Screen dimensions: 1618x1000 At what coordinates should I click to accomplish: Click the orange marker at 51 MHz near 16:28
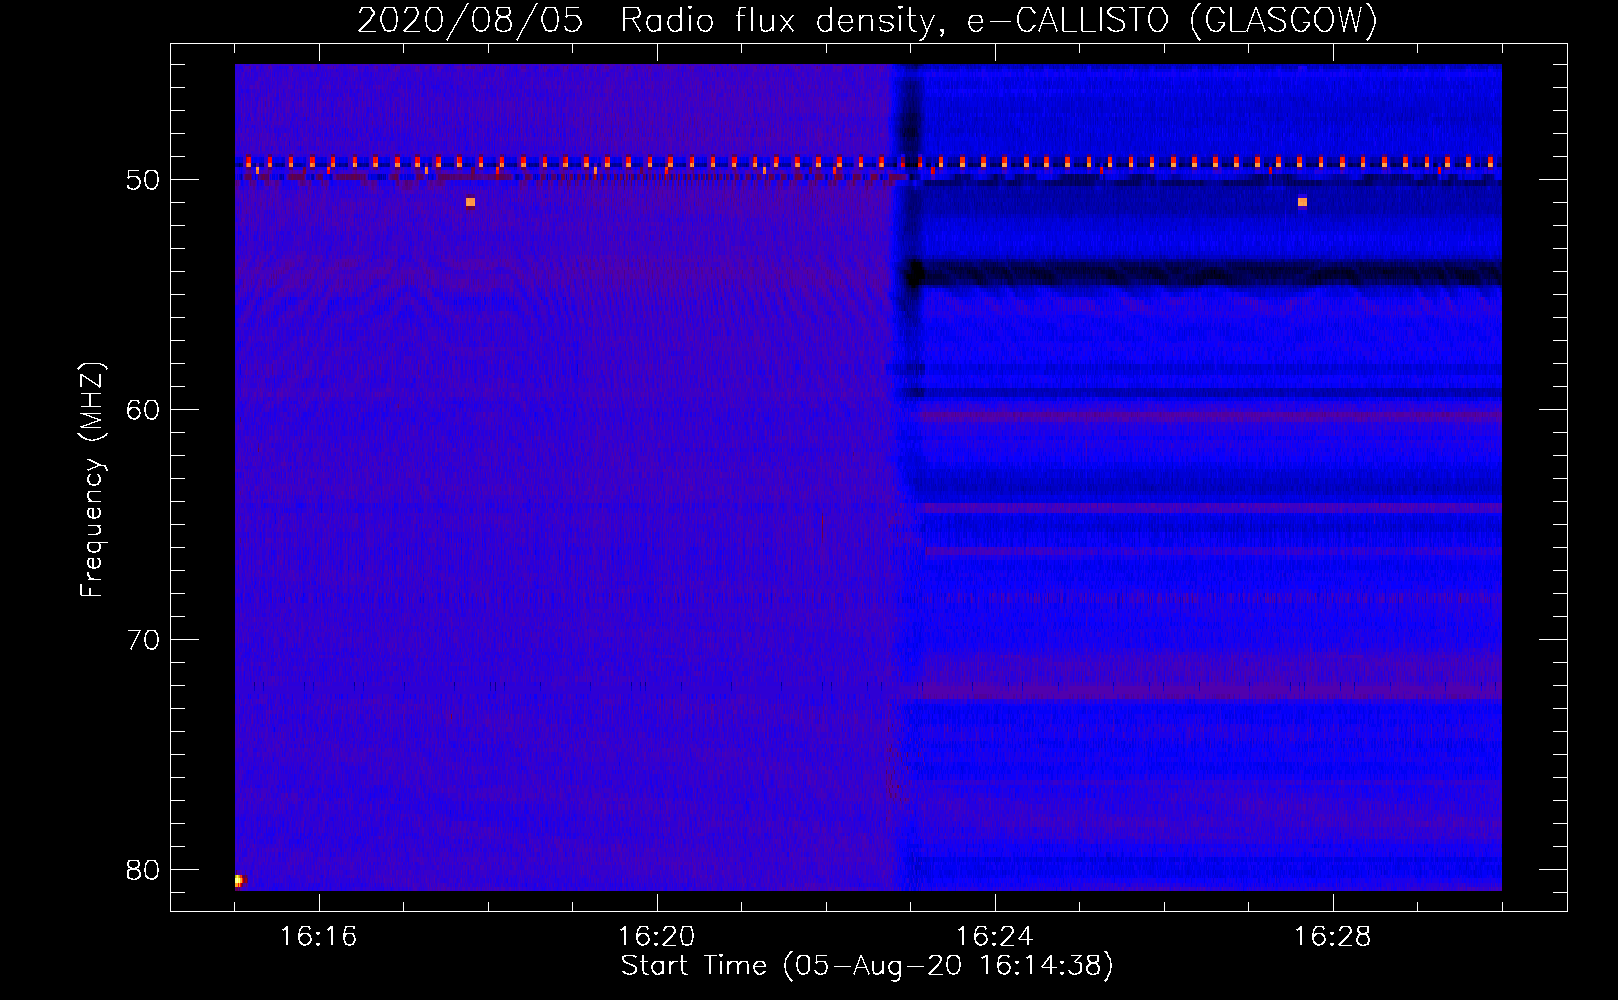[x=1302, y=202]
